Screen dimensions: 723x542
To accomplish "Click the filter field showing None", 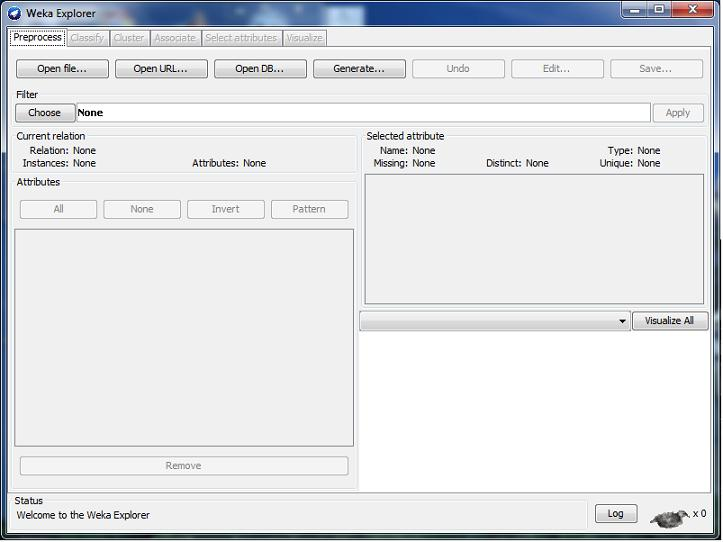I will [x=363, y=113].
